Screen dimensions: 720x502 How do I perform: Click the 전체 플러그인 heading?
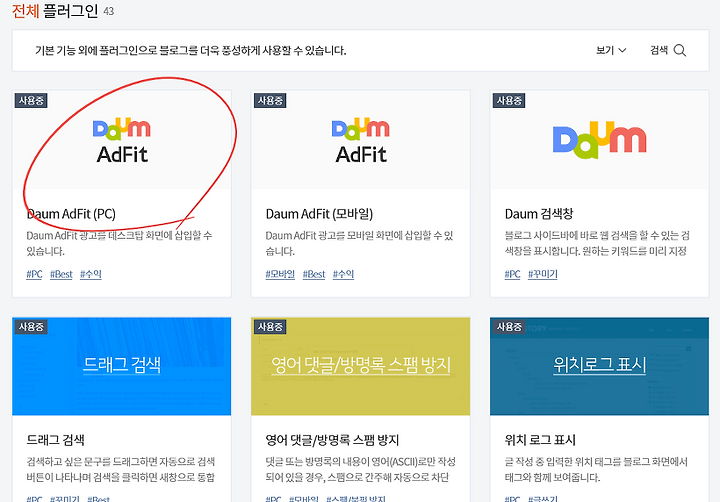(x=55, y=11)
